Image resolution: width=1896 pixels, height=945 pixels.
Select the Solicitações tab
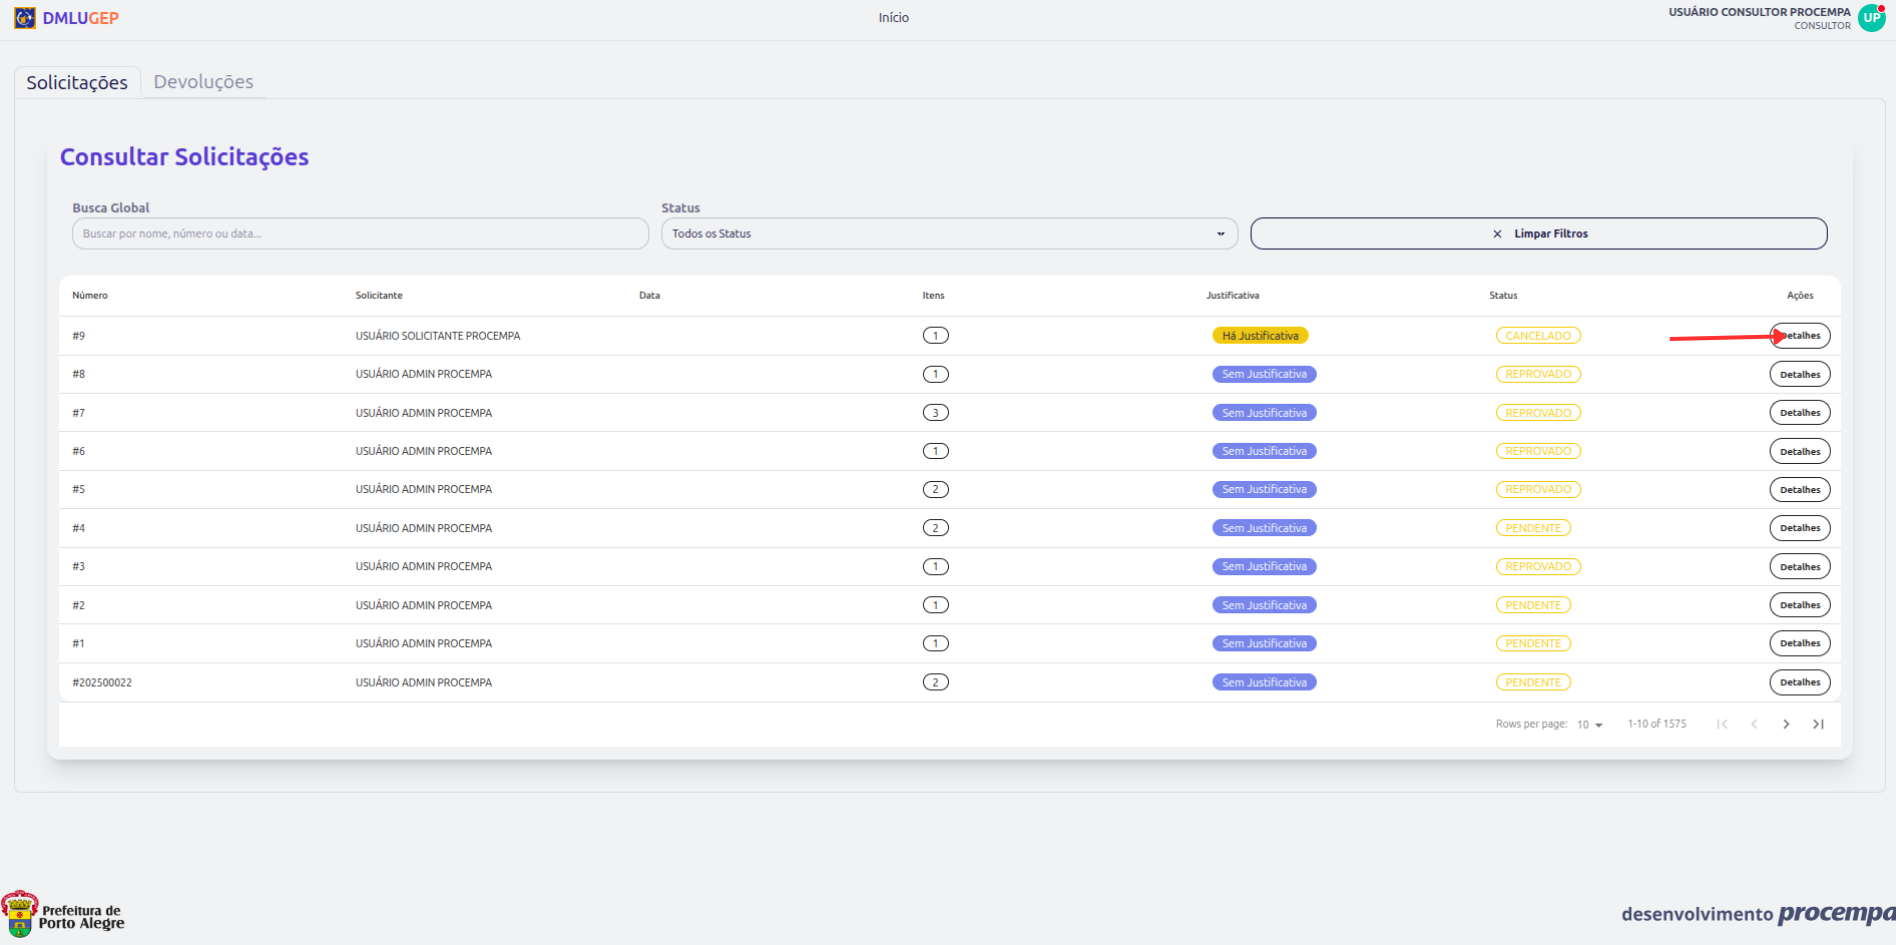pyautogui.click(x=77, y=82)
